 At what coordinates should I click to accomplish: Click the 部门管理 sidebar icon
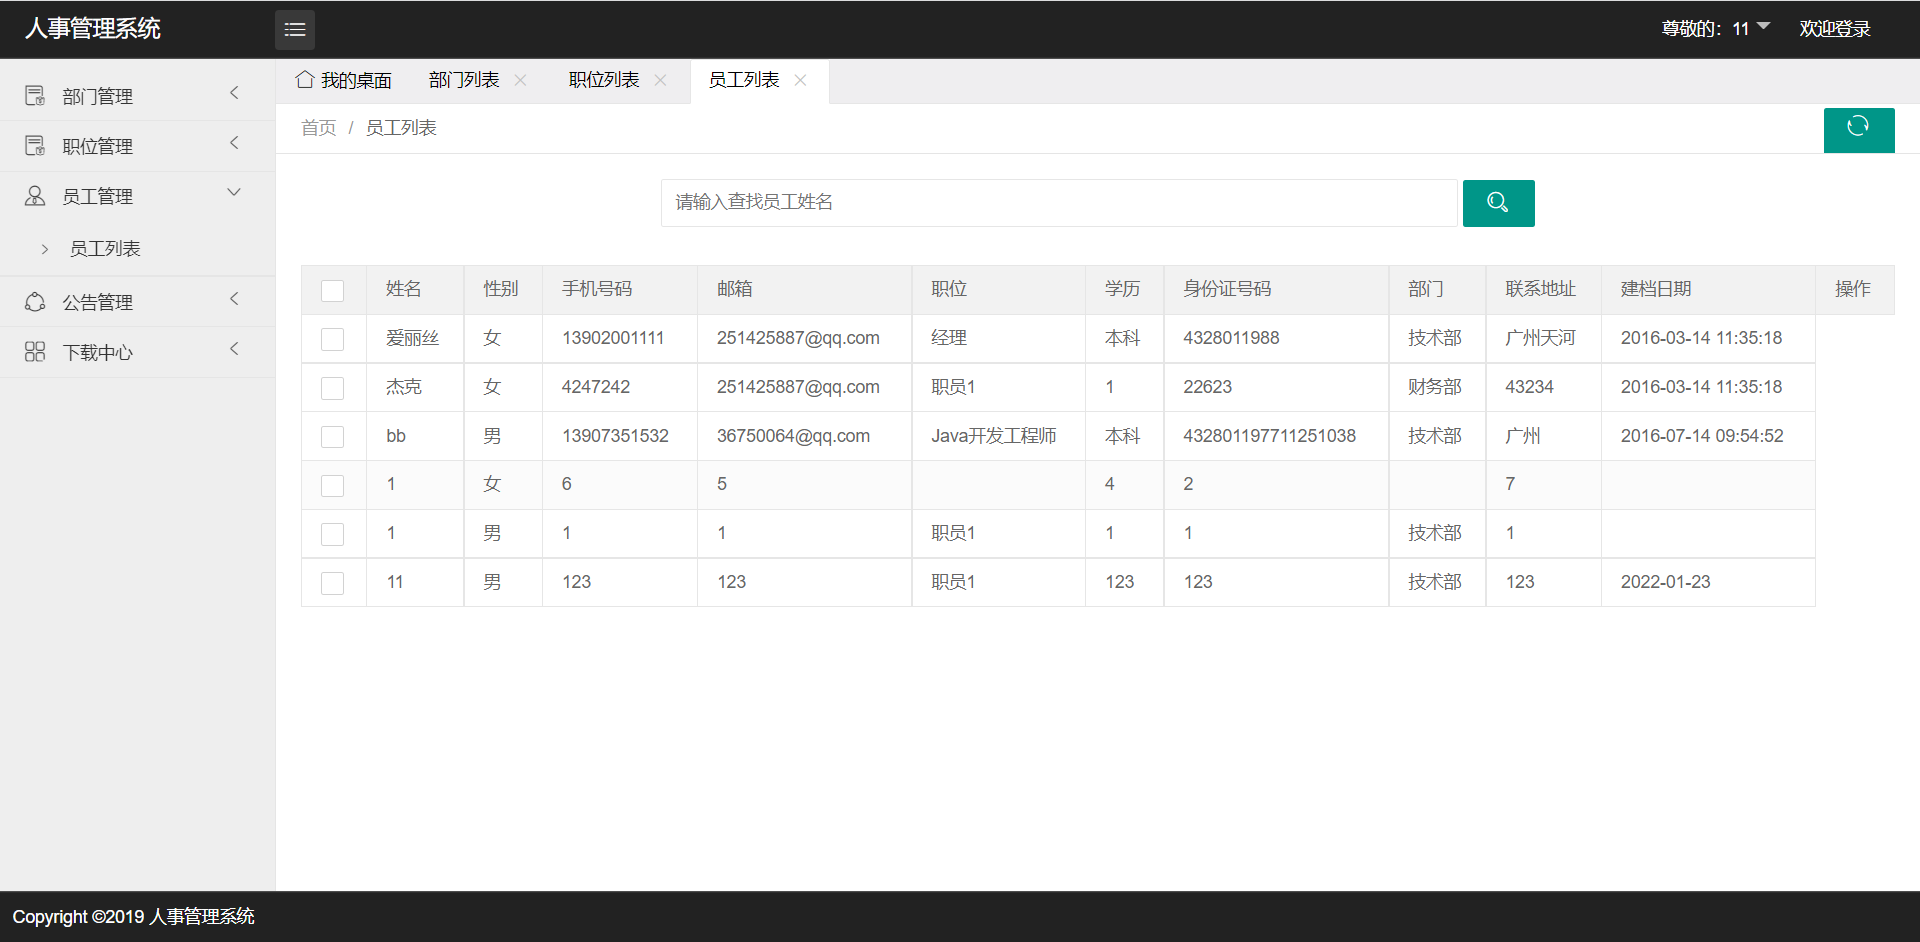pyautogui.click(x=35, y=96)
